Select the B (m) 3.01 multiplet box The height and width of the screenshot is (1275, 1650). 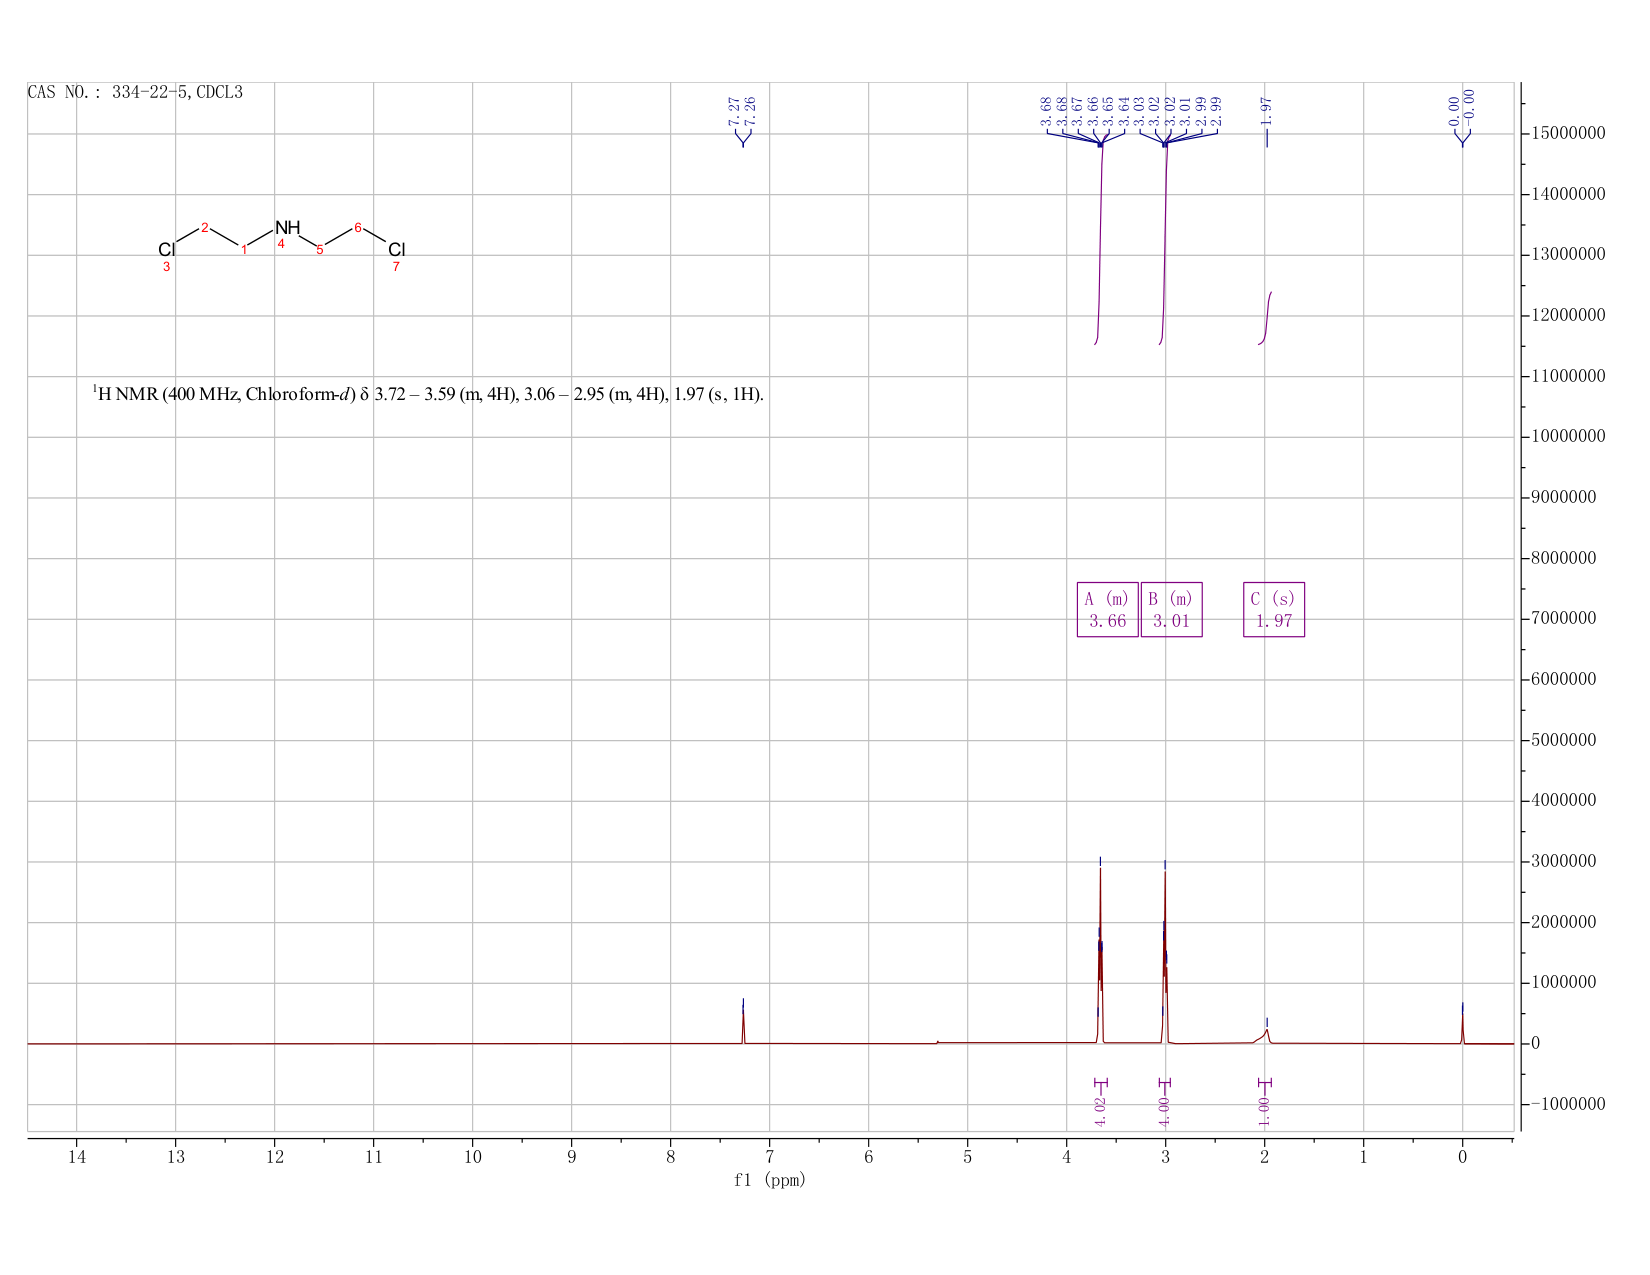pyautogui.click(x=1171, y=609)
